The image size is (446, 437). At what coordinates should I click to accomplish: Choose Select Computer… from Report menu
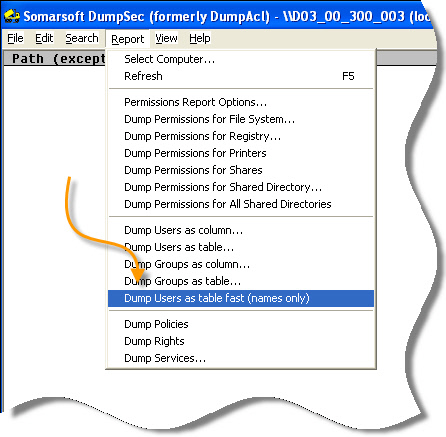(x=241, y=59)
